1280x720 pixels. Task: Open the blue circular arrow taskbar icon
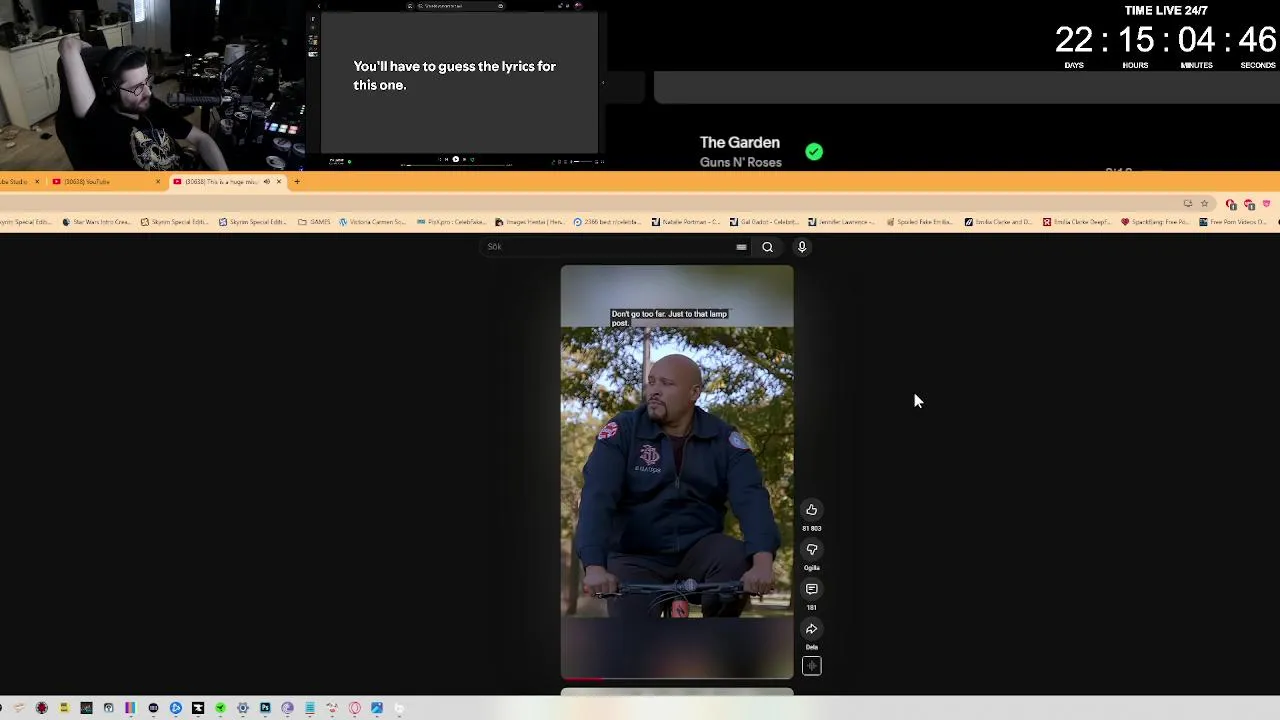pos(175,708)
